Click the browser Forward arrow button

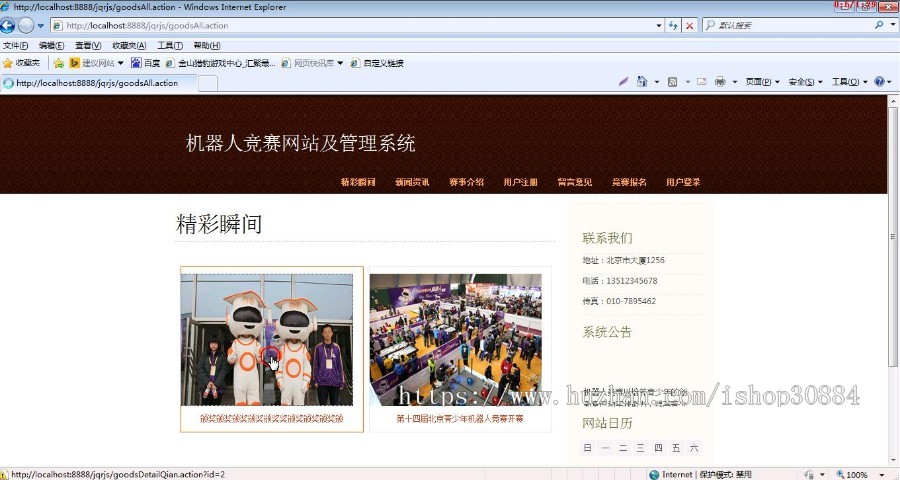click(x=26, y=25)
